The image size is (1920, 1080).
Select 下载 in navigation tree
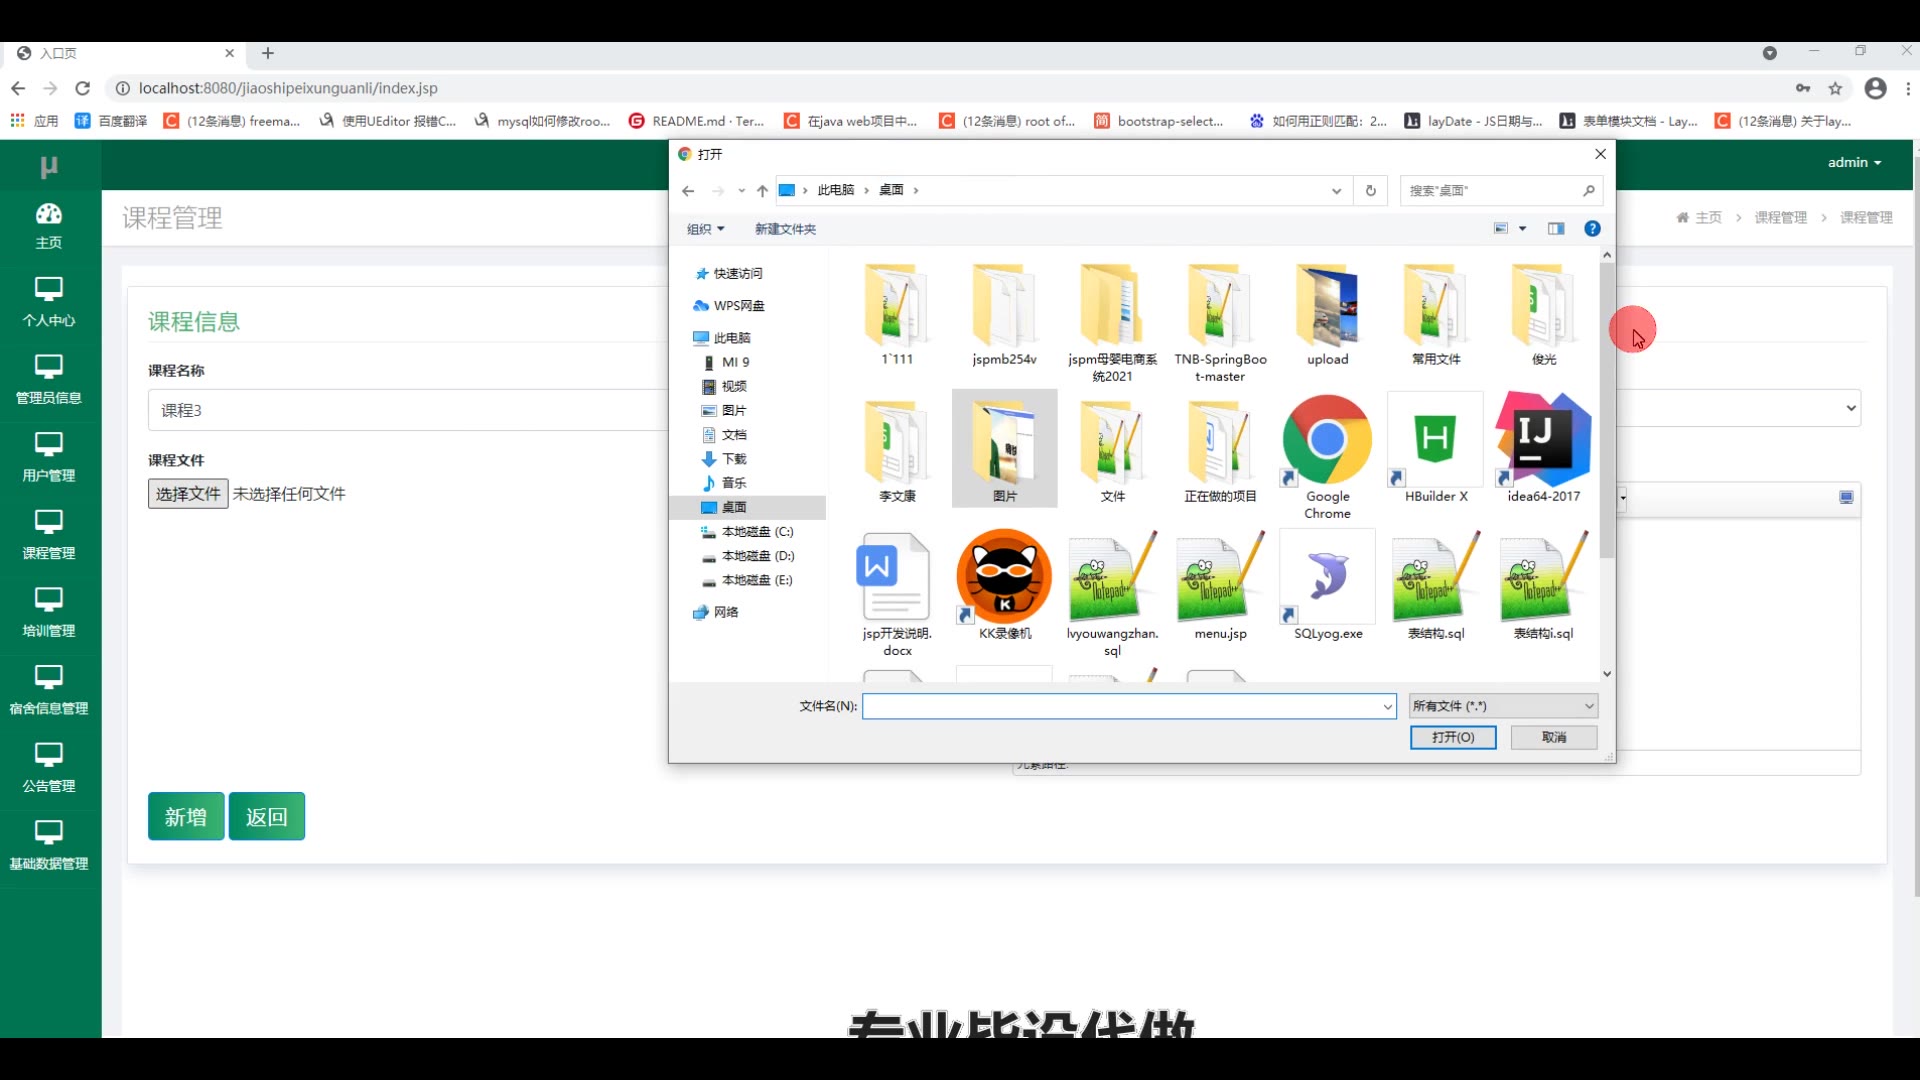725,459
